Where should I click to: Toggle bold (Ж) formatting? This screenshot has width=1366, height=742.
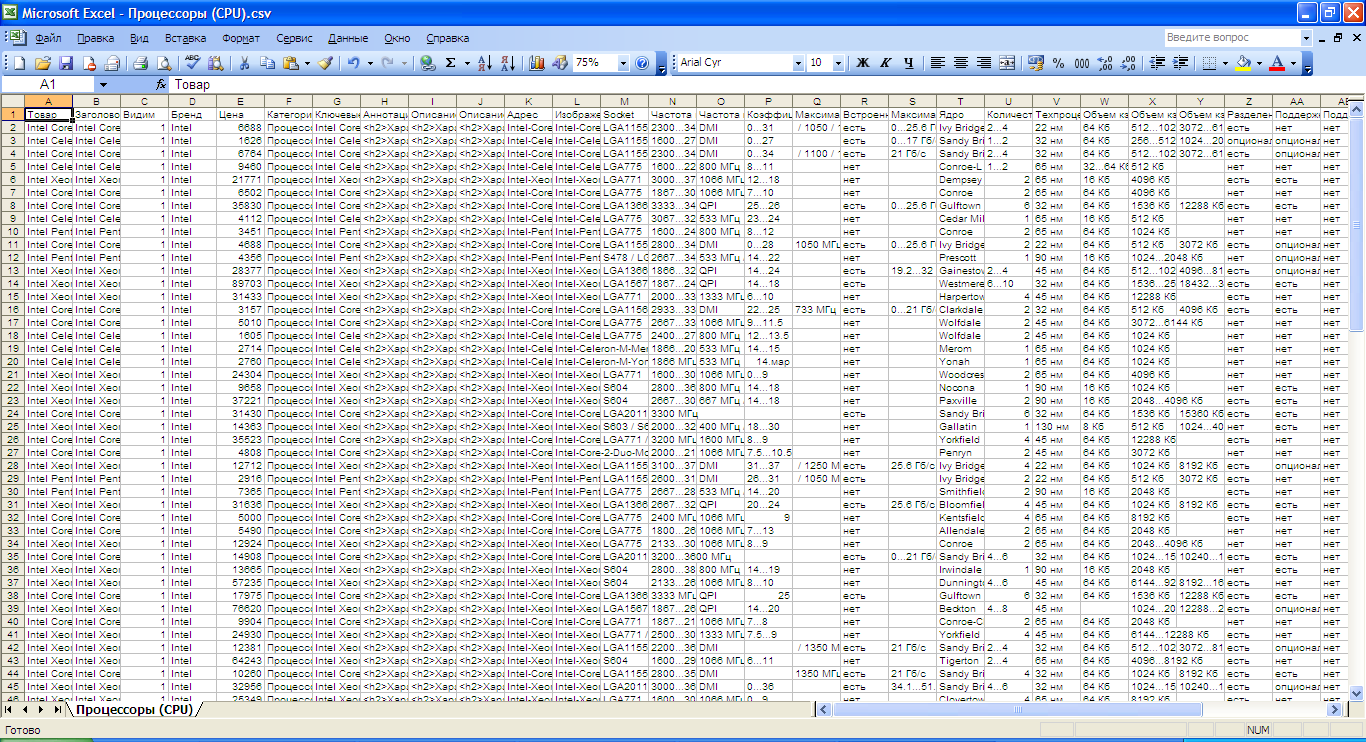[x=862, y=62]
